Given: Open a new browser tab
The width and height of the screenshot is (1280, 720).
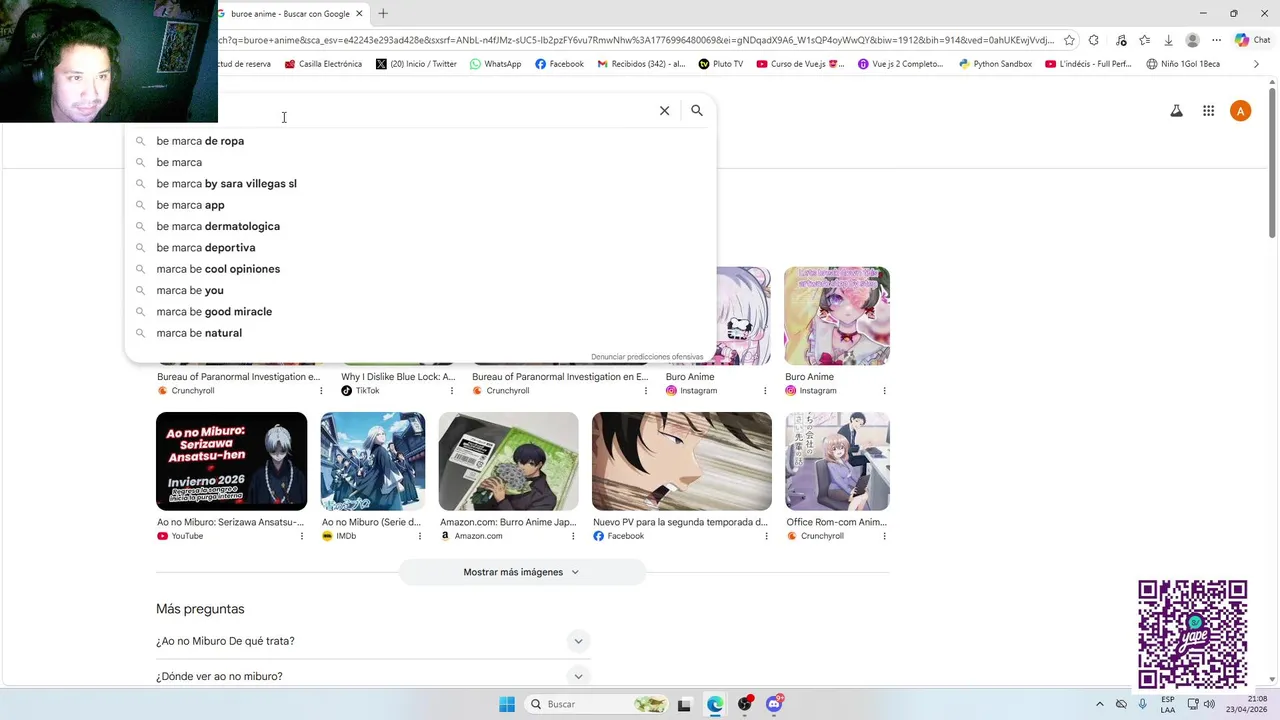Looking at the screenshot, I should (383, 14).
